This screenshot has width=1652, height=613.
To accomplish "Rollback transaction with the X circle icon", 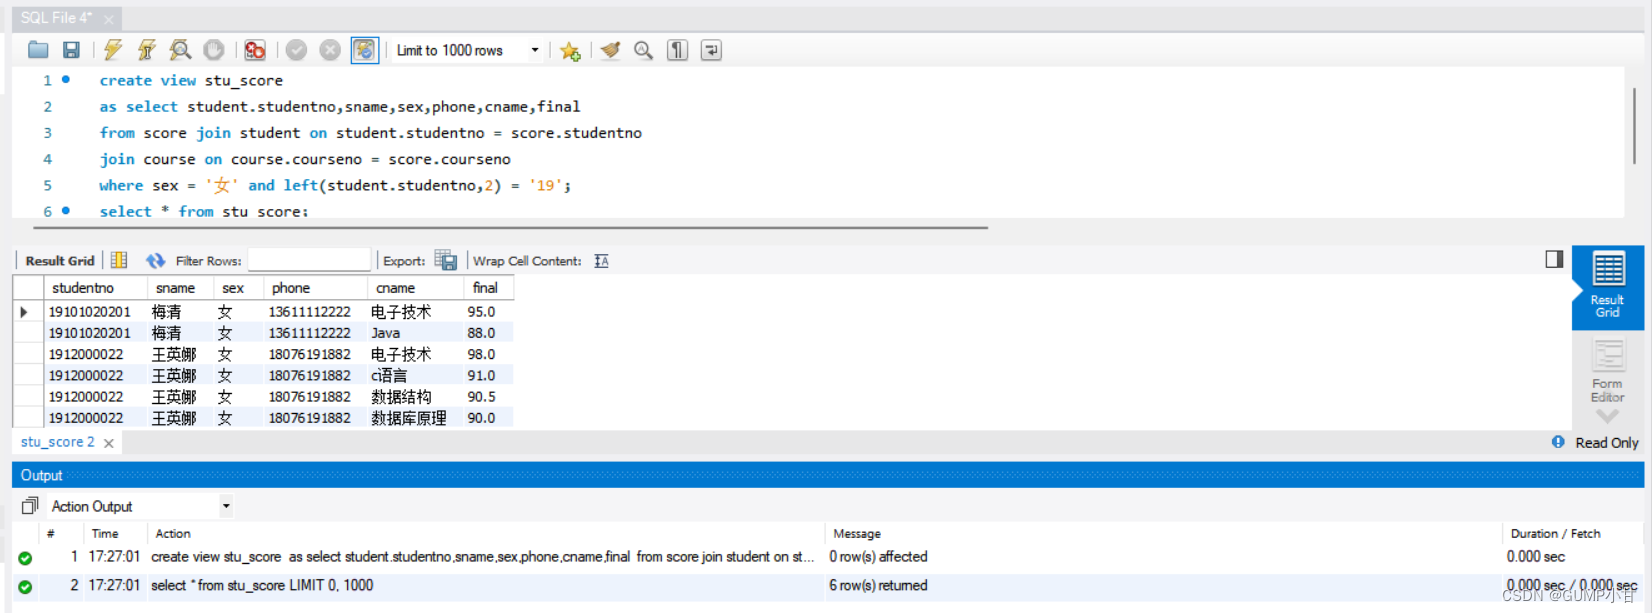I will point(330,50).
